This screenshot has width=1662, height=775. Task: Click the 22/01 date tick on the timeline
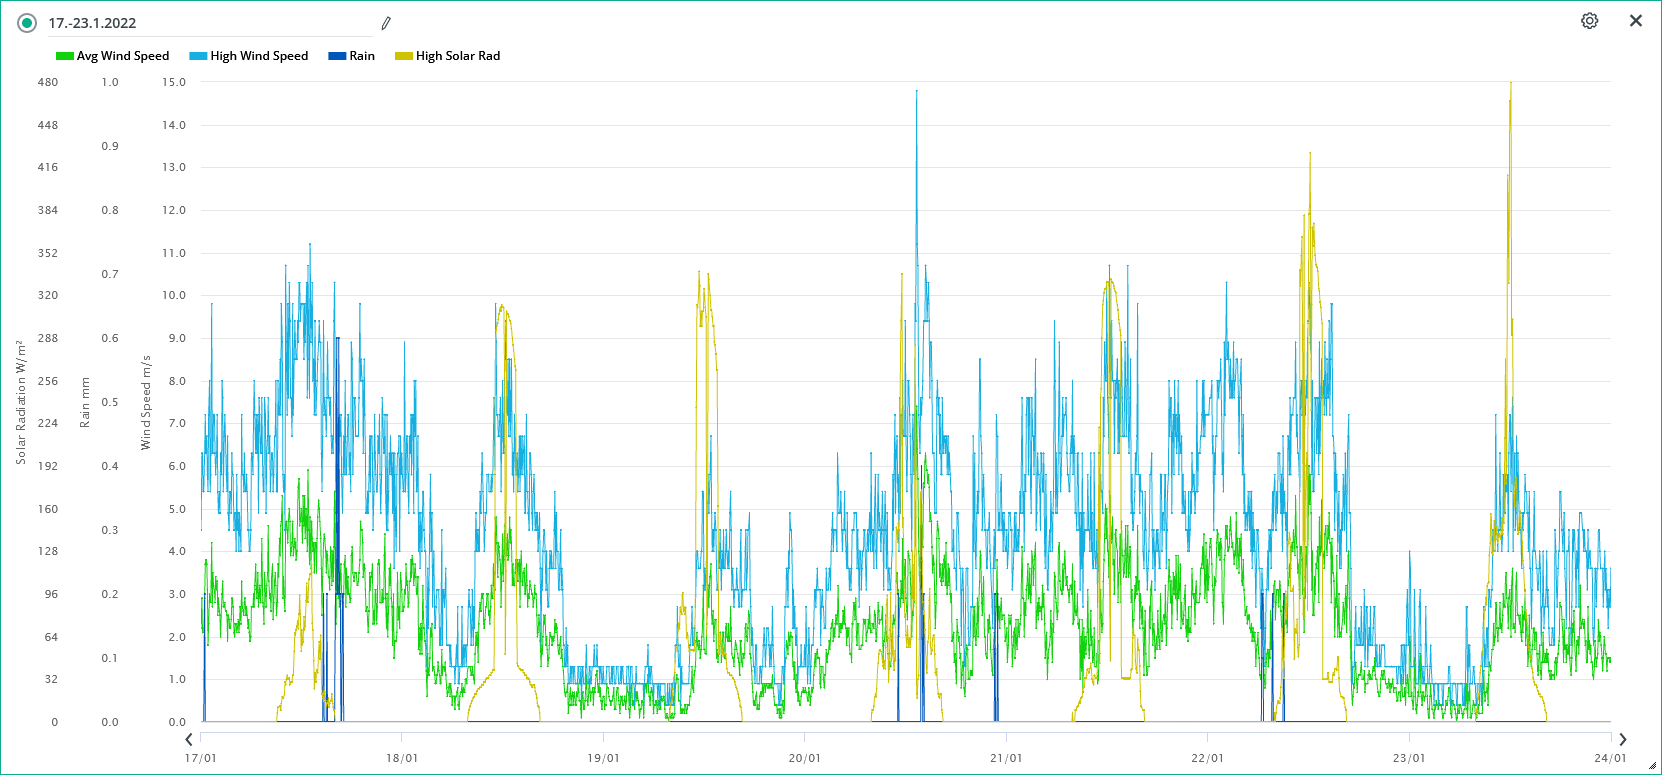tap(1207, 758)
